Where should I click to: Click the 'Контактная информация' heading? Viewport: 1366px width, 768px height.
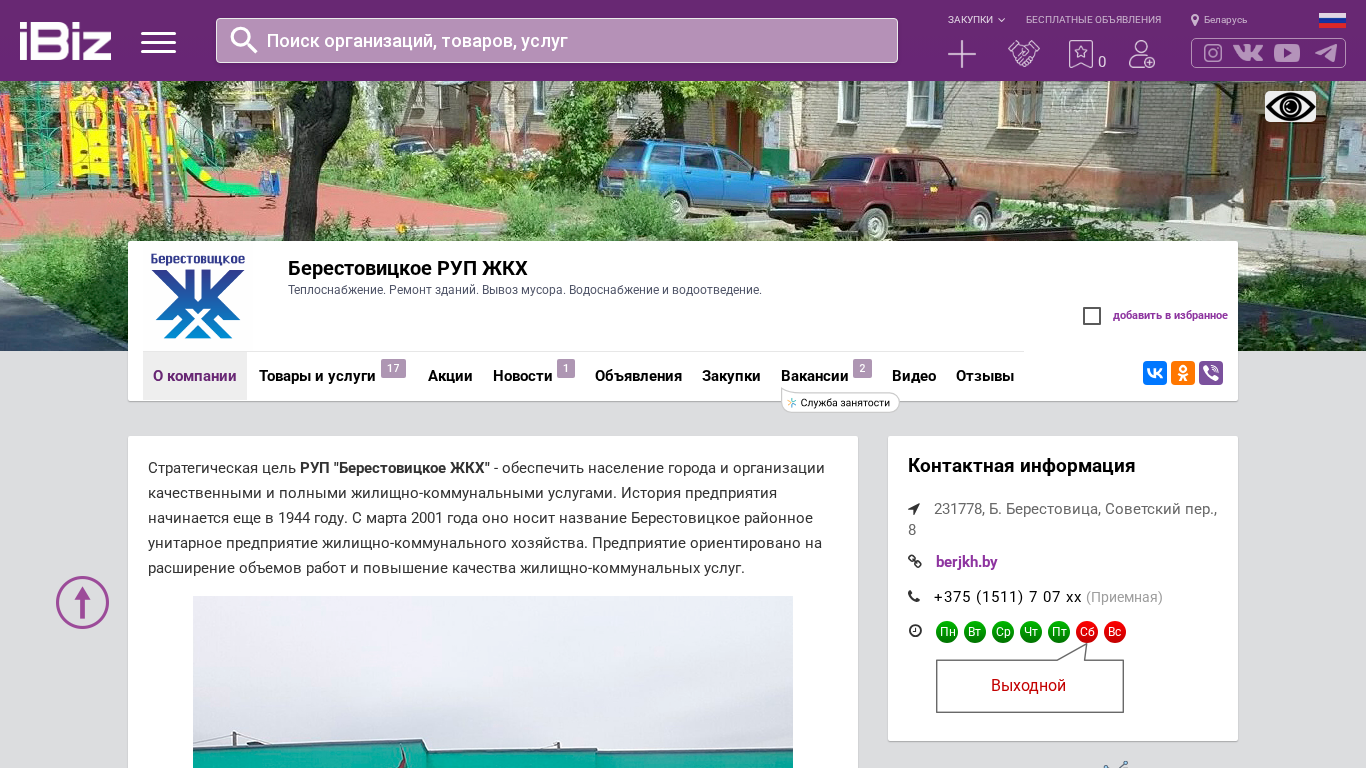[x=1022, y=466]
